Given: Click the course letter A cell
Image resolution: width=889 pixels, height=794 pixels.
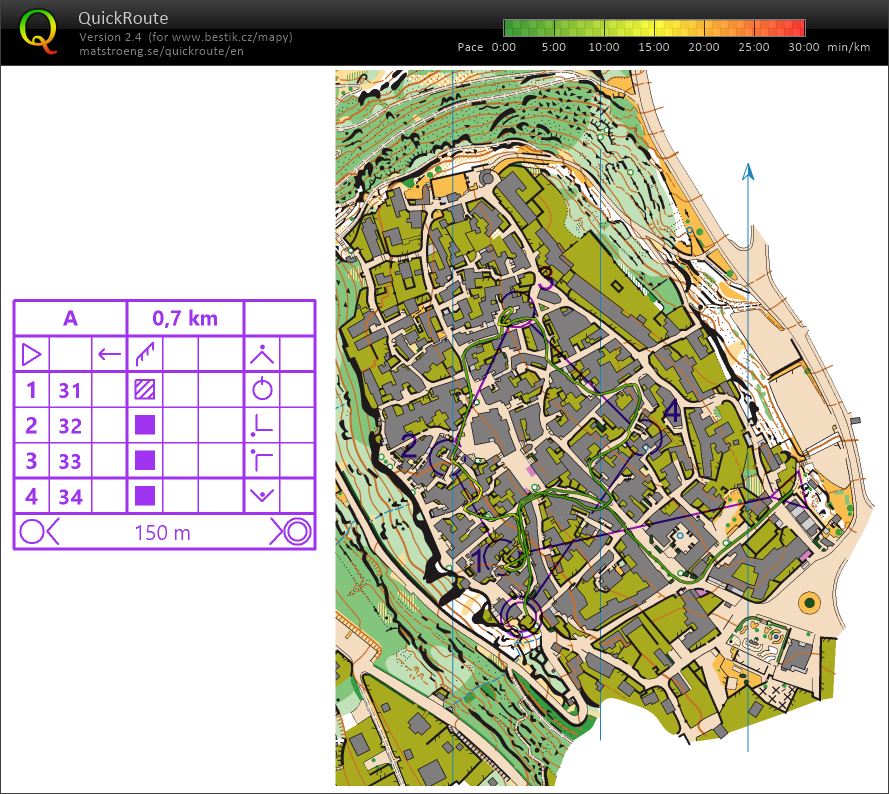Looking at the screenshot, I should [x=70, y=319].
